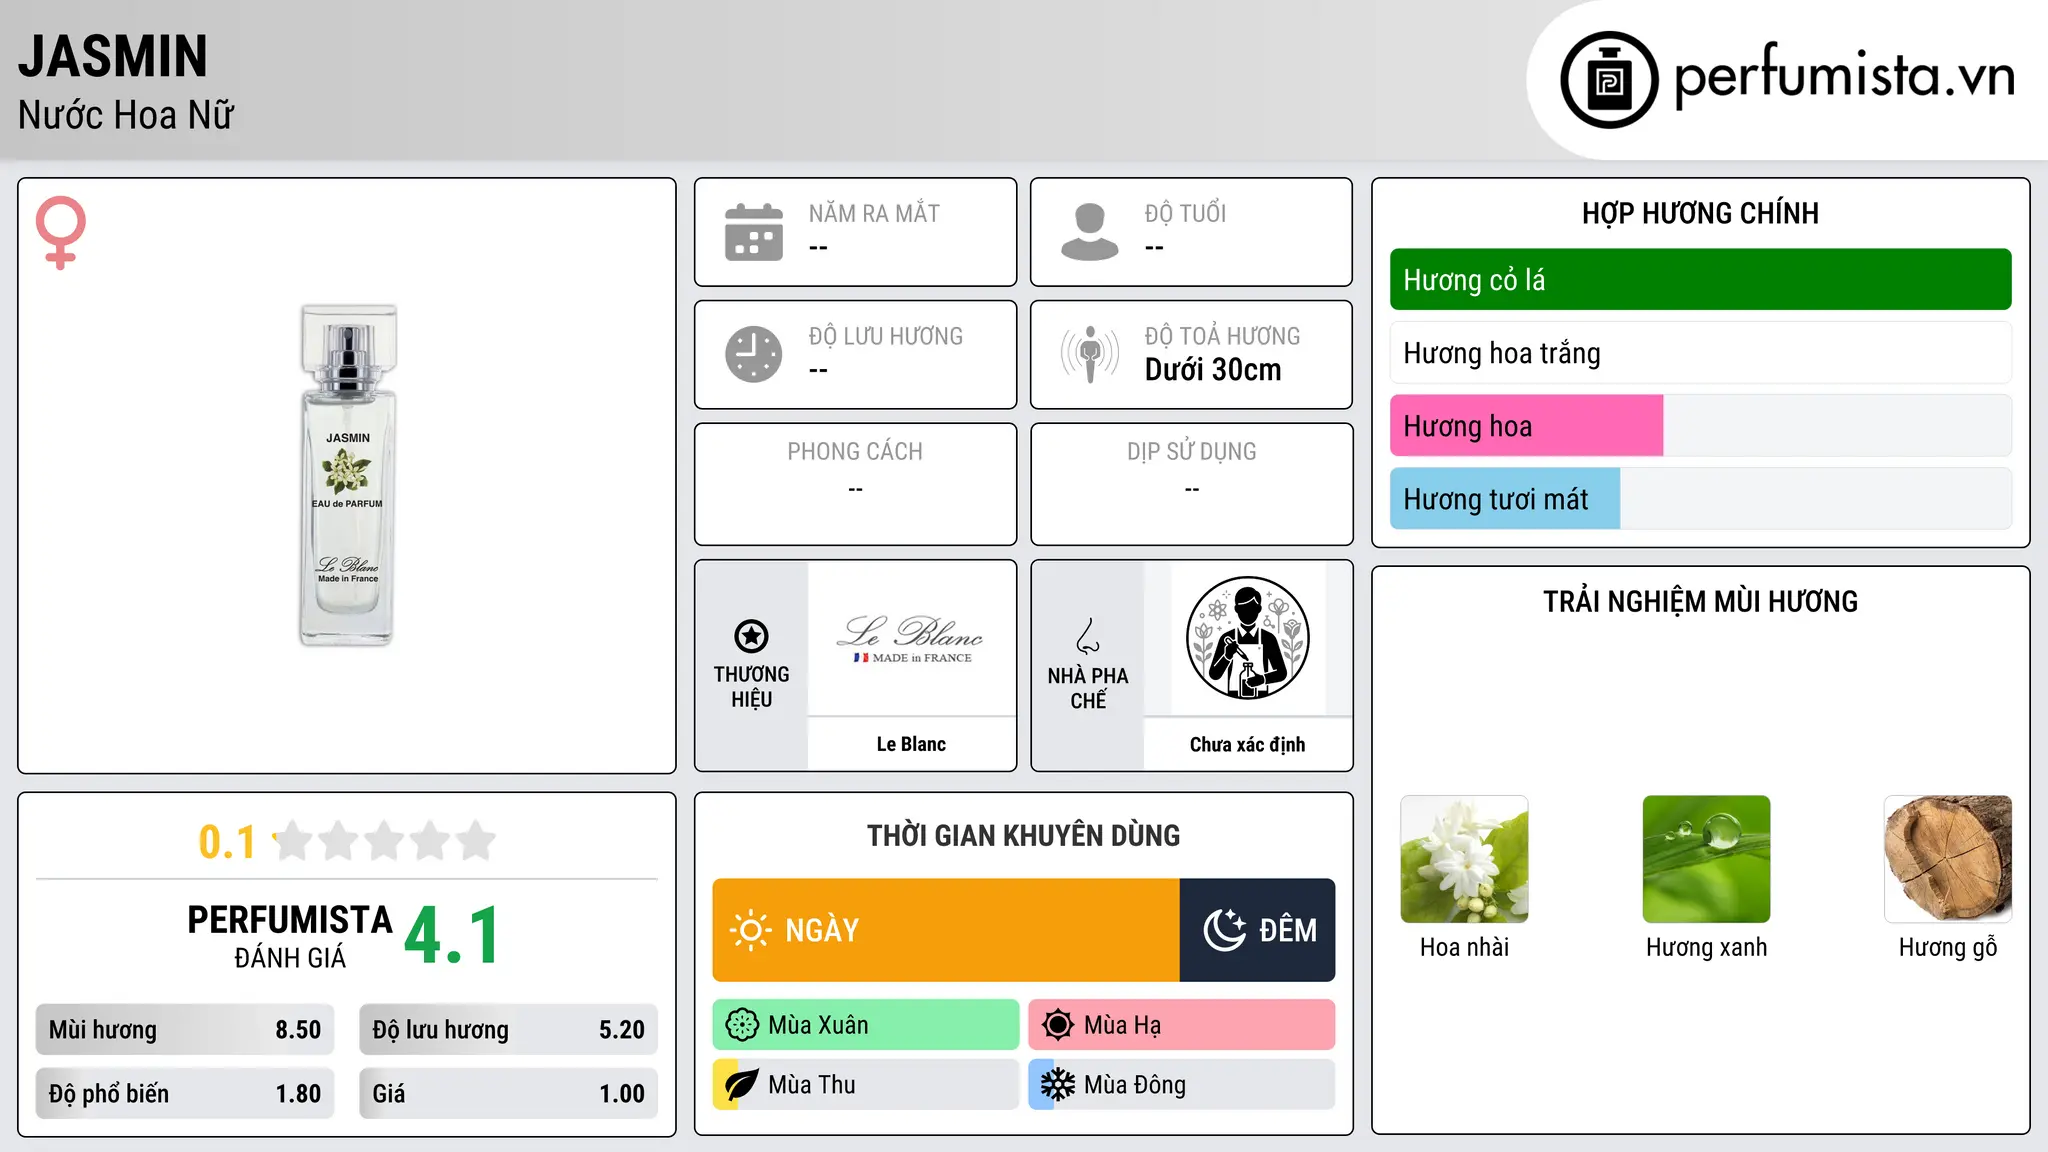Screen dimensions: 2048x1152
Task: Open the Jasmin perfume bottle image
Action: (x=348, y=475)
